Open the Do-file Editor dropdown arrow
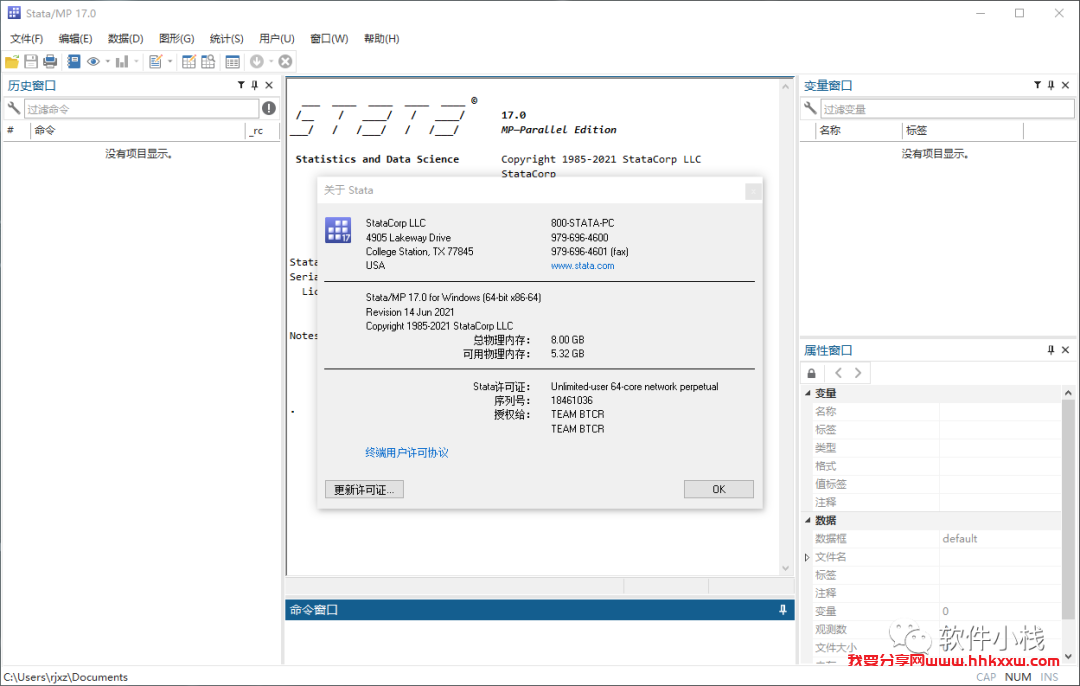The image size is (1080, 686). tap(169, 61)
